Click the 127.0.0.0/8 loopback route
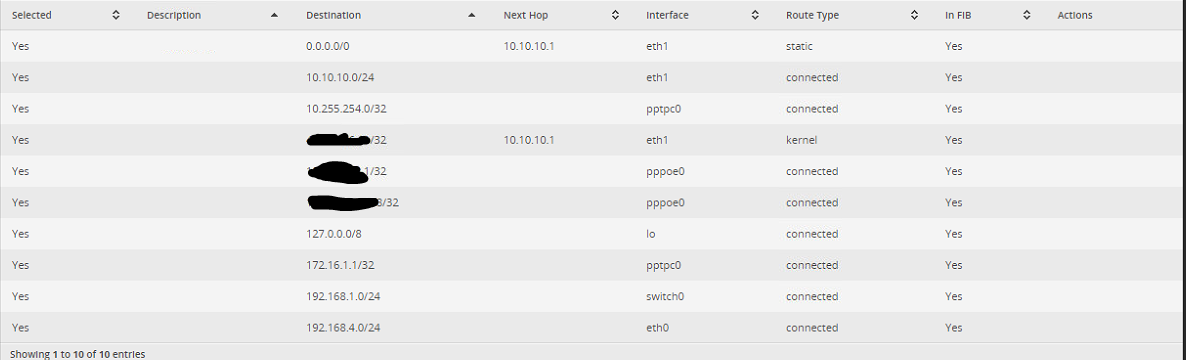 click(x=593, y=234)
